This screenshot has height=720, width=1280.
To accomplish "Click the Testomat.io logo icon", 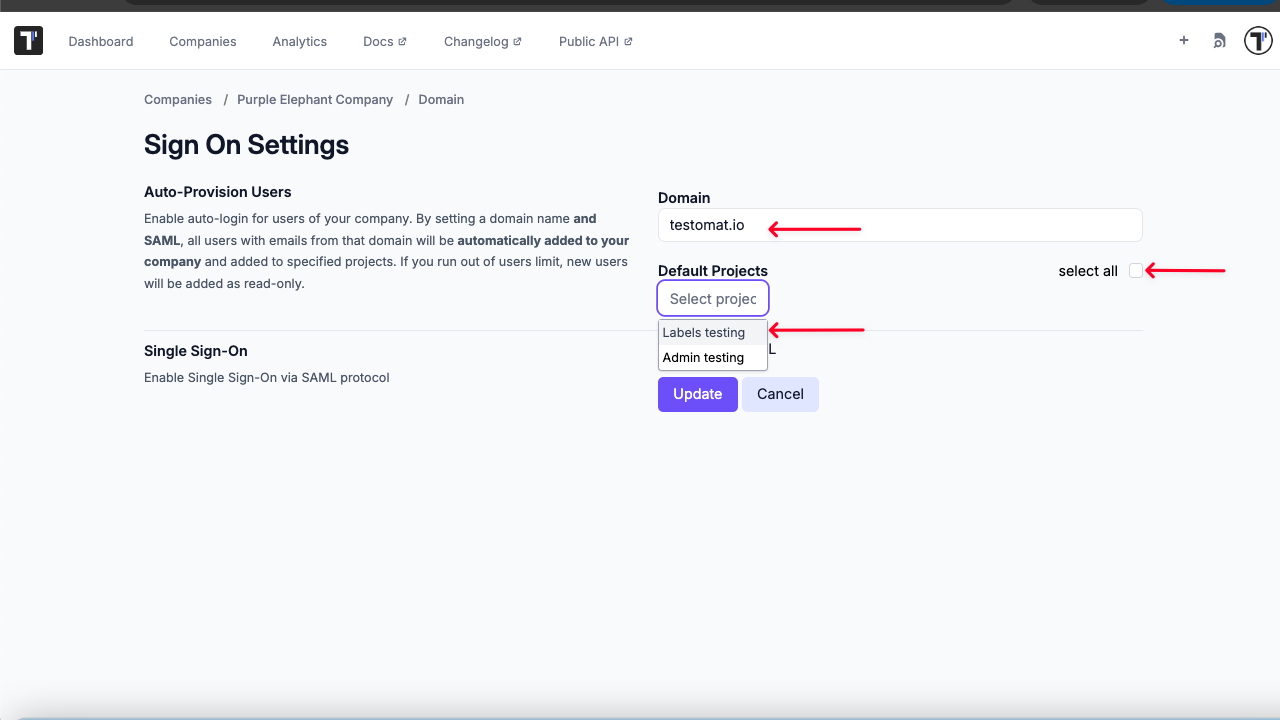I will click(x=27, y=40).
